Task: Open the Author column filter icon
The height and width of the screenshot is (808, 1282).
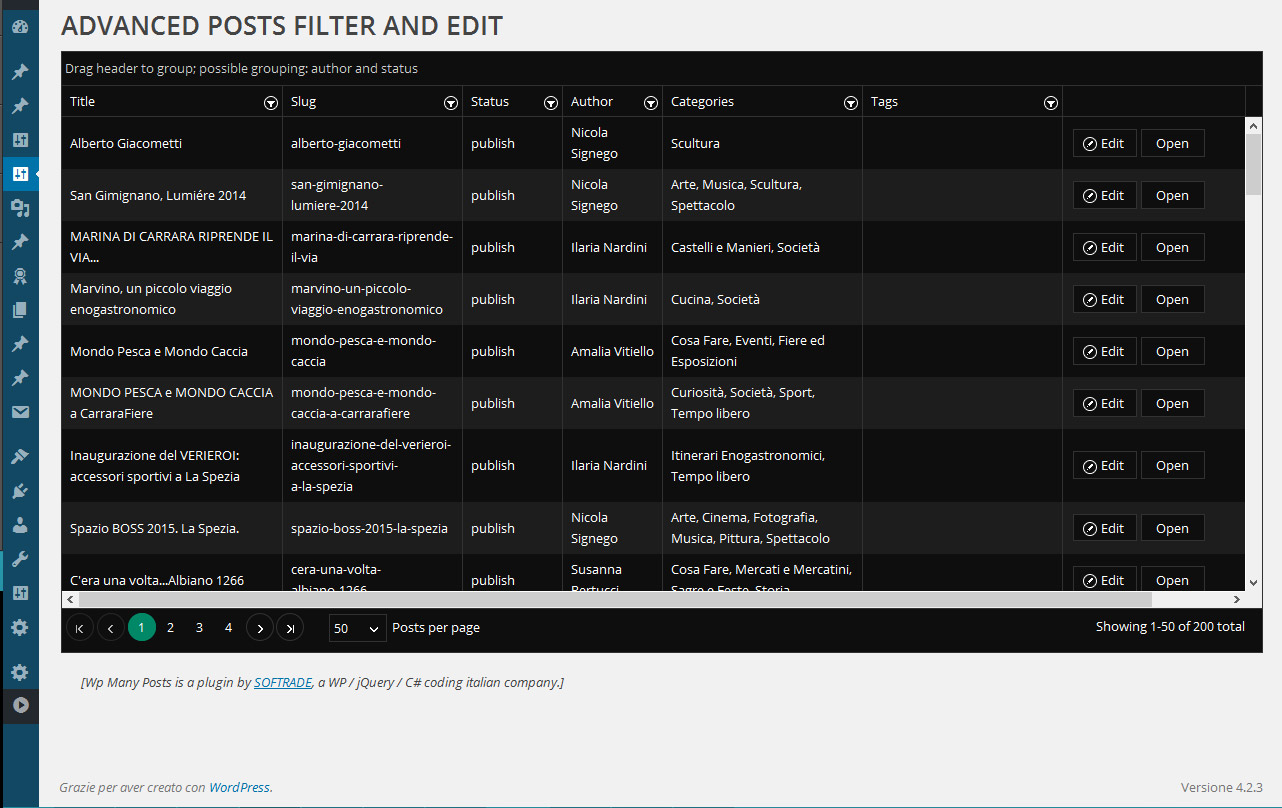Action: [x=650, y=102]
